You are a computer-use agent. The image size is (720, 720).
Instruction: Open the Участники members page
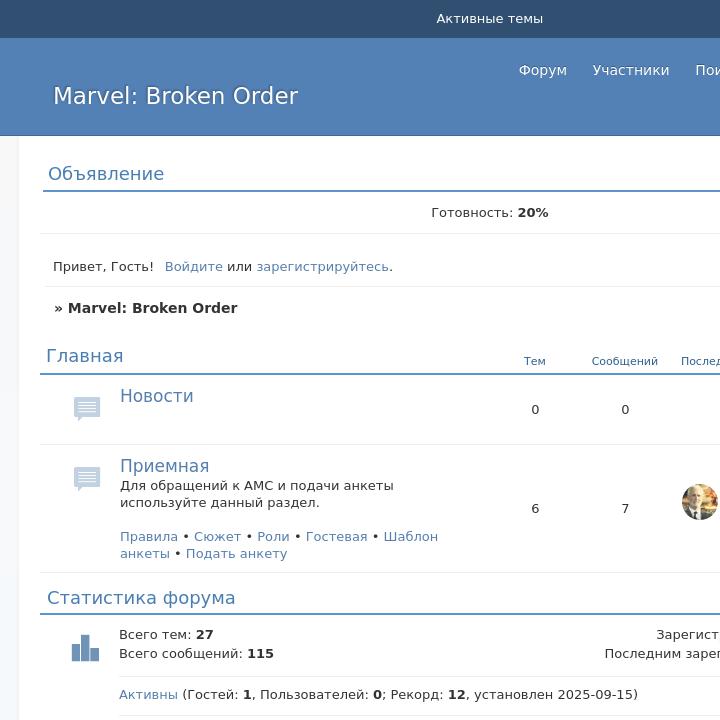point(630,70)
